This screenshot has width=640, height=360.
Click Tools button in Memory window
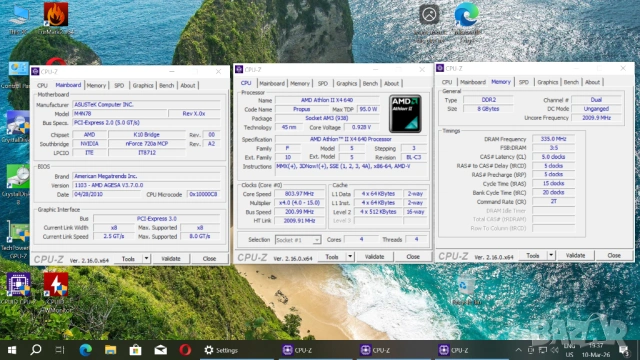click(533, 255)
